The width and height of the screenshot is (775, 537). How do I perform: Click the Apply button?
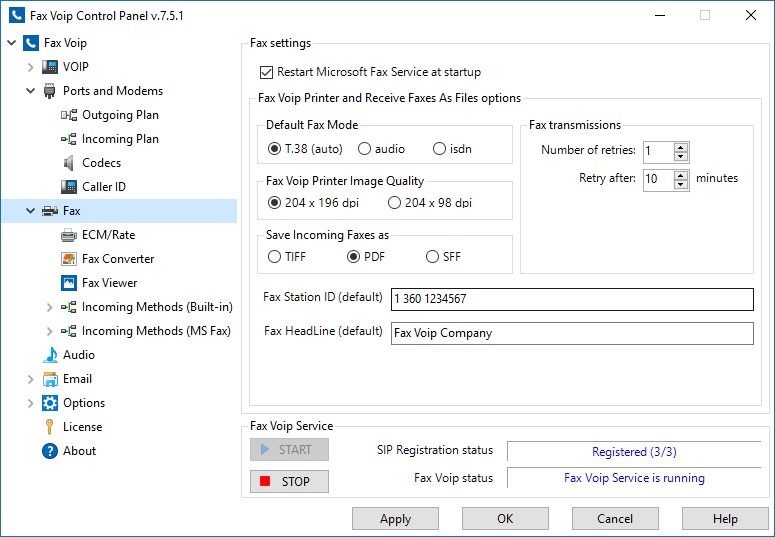(x=395, y=519)
